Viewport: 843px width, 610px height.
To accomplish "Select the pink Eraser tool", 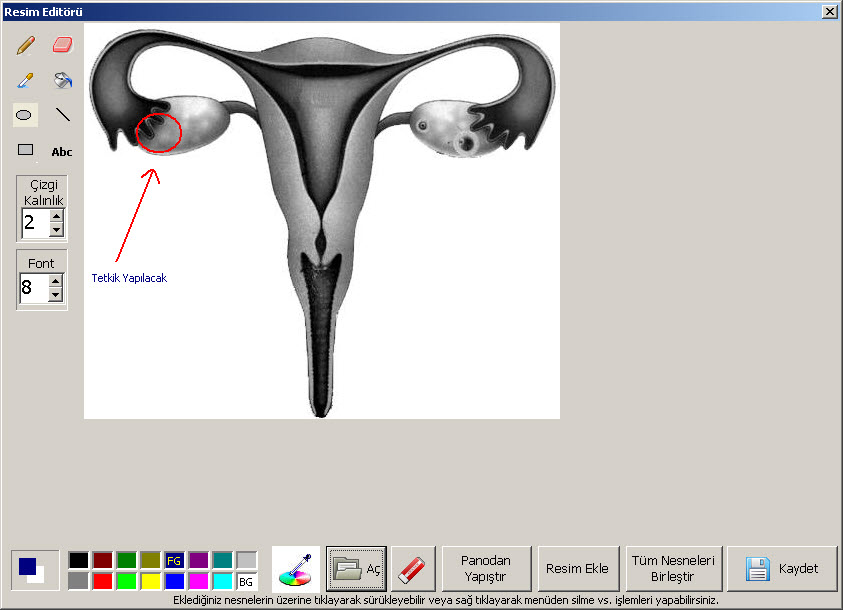I will pos(62,45).
